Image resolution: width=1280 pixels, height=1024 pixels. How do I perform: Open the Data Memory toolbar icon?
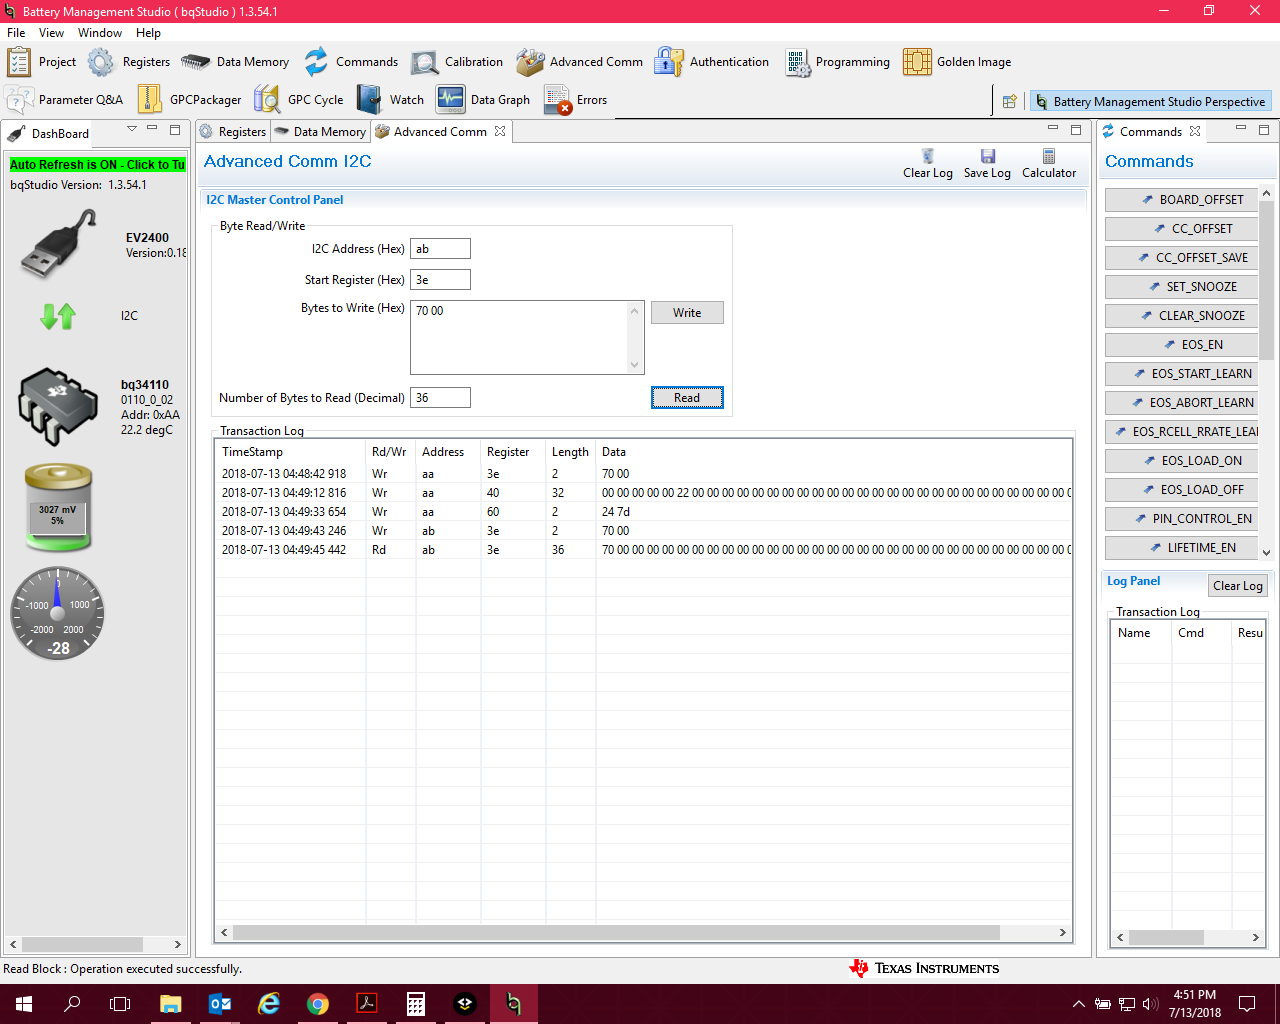point(195,62)
